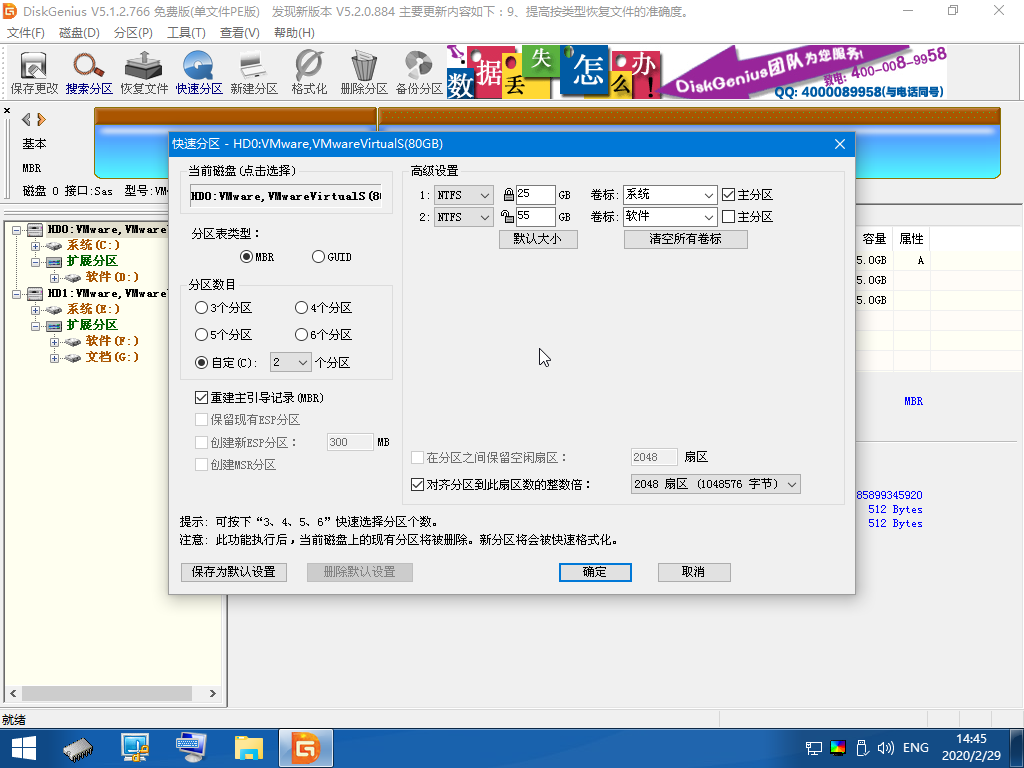The height and width of the screenshot is (768, 1024).
Task: Click the 清空所有卷标 button
Action: click(686, 239)
